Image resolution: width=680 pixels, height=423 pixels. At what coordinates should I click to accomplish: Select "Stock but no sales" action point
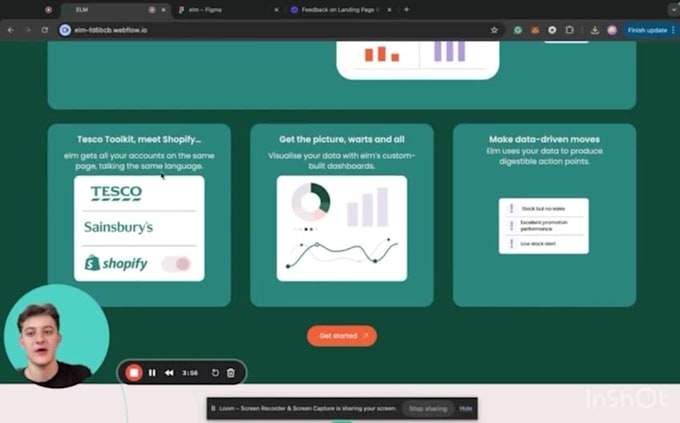point(543,209)
